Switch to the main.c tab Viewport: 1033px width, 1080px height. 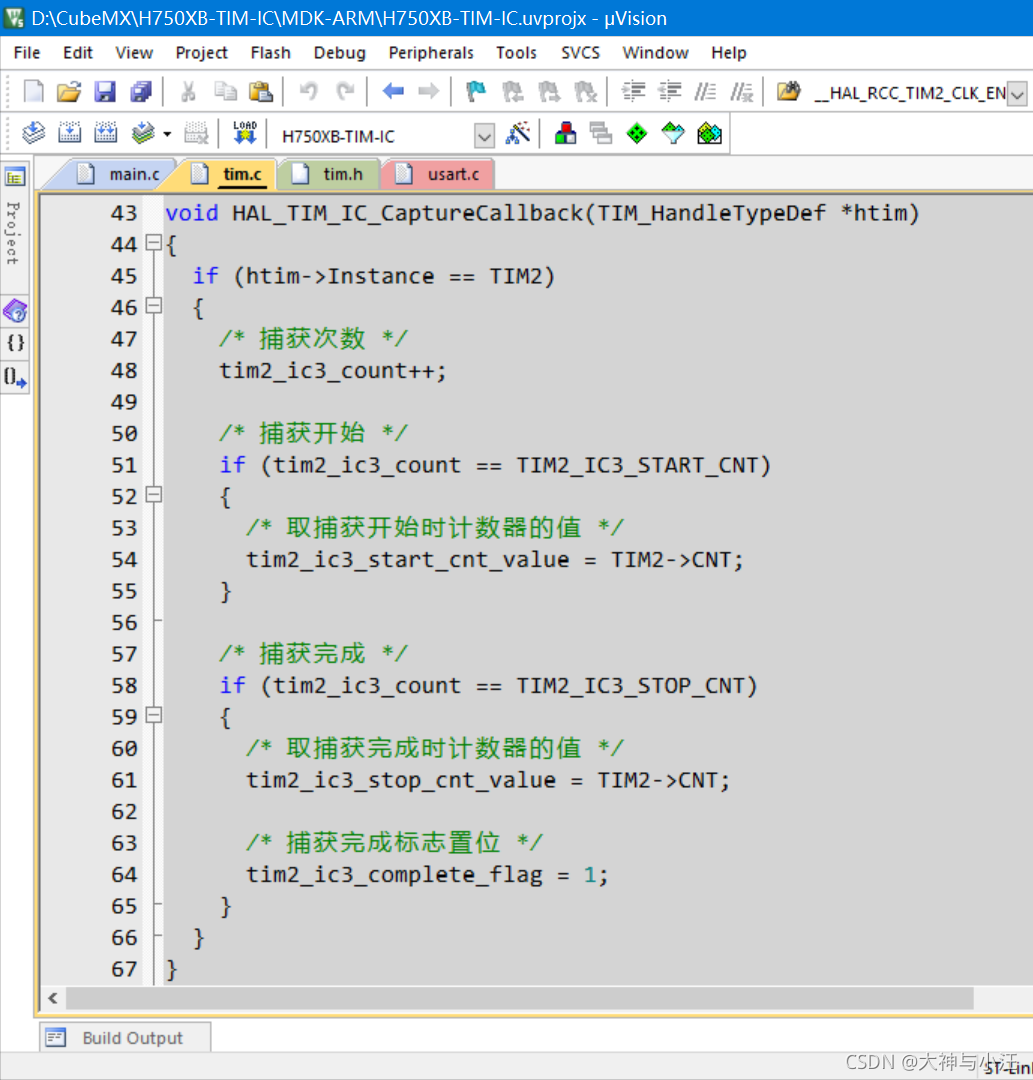point(117,174)
